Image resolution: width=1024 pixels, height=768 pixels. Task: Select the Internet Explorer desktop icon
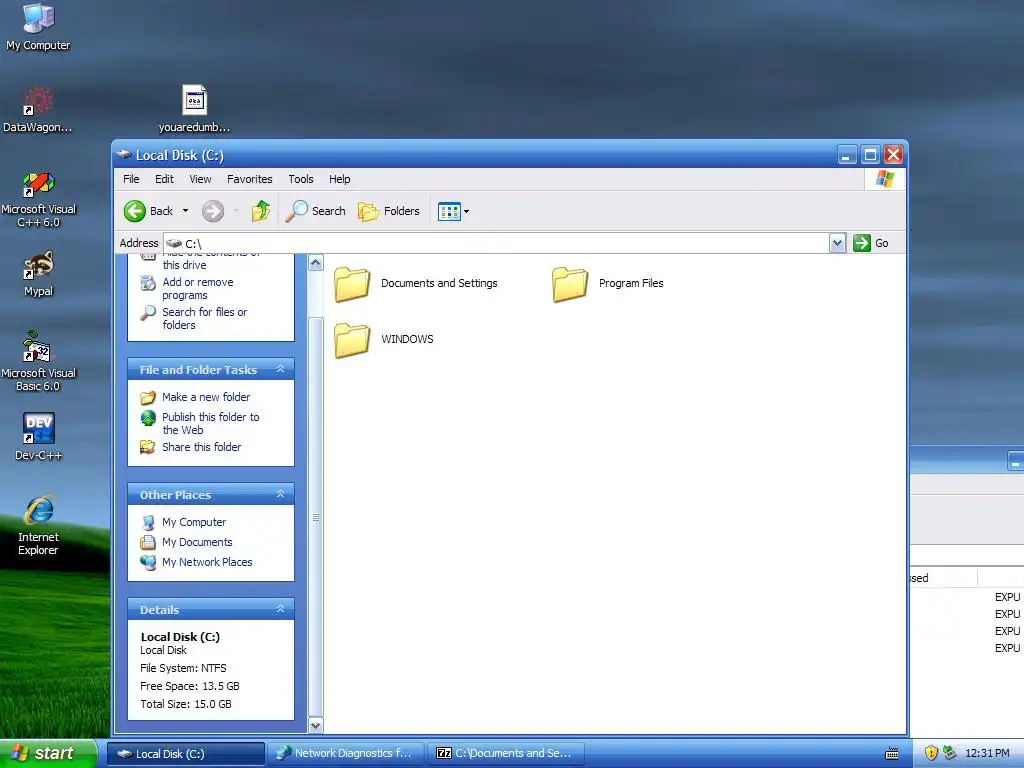tap(38, 526)
